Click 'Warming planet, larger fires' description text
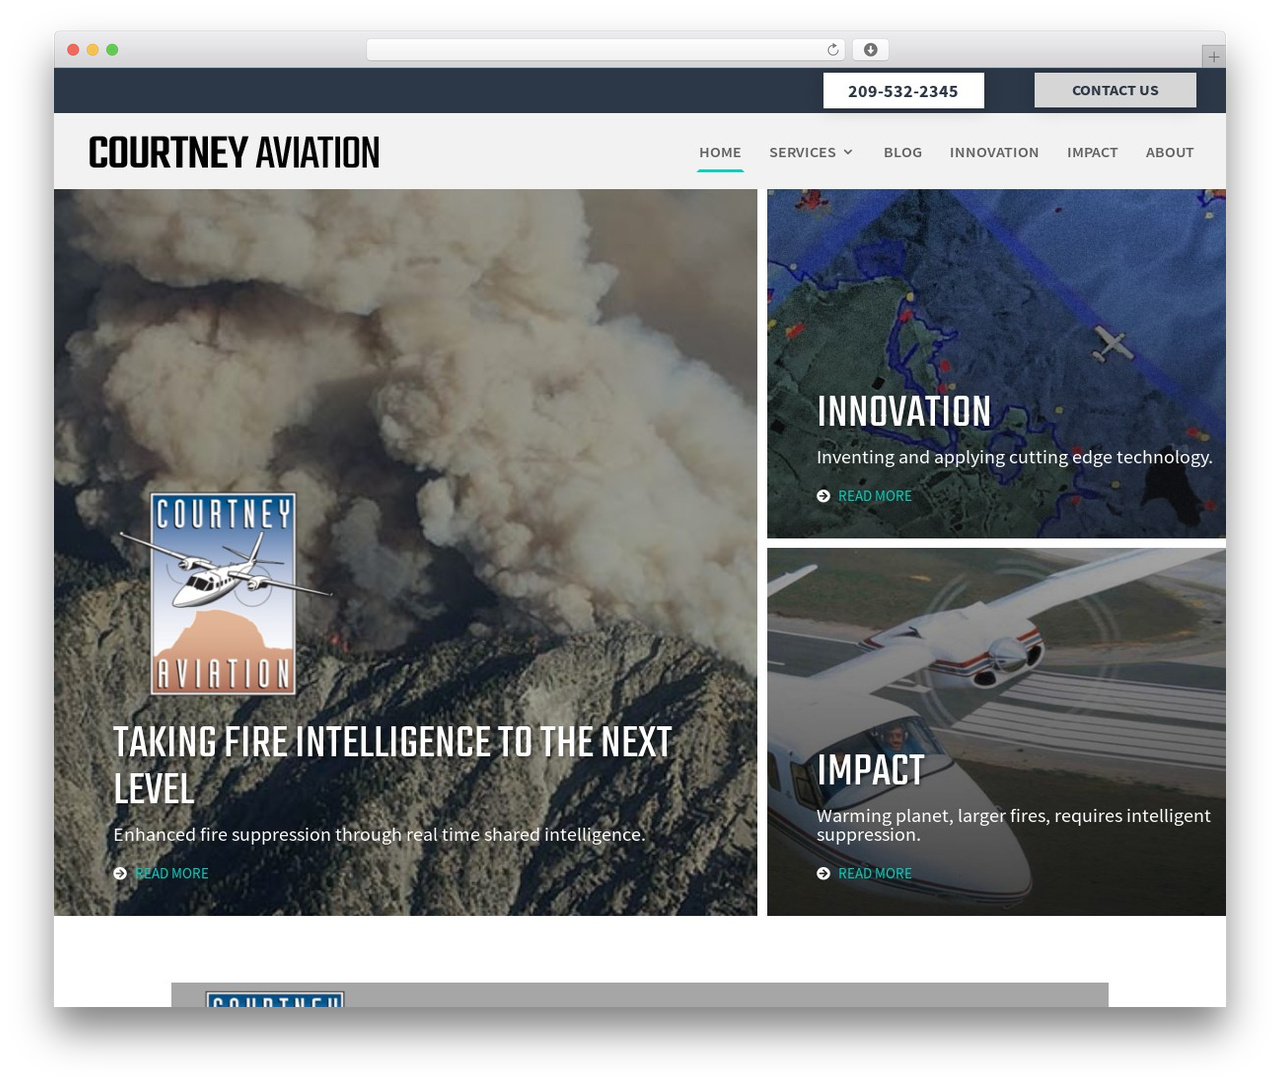 pos(1013,825)
